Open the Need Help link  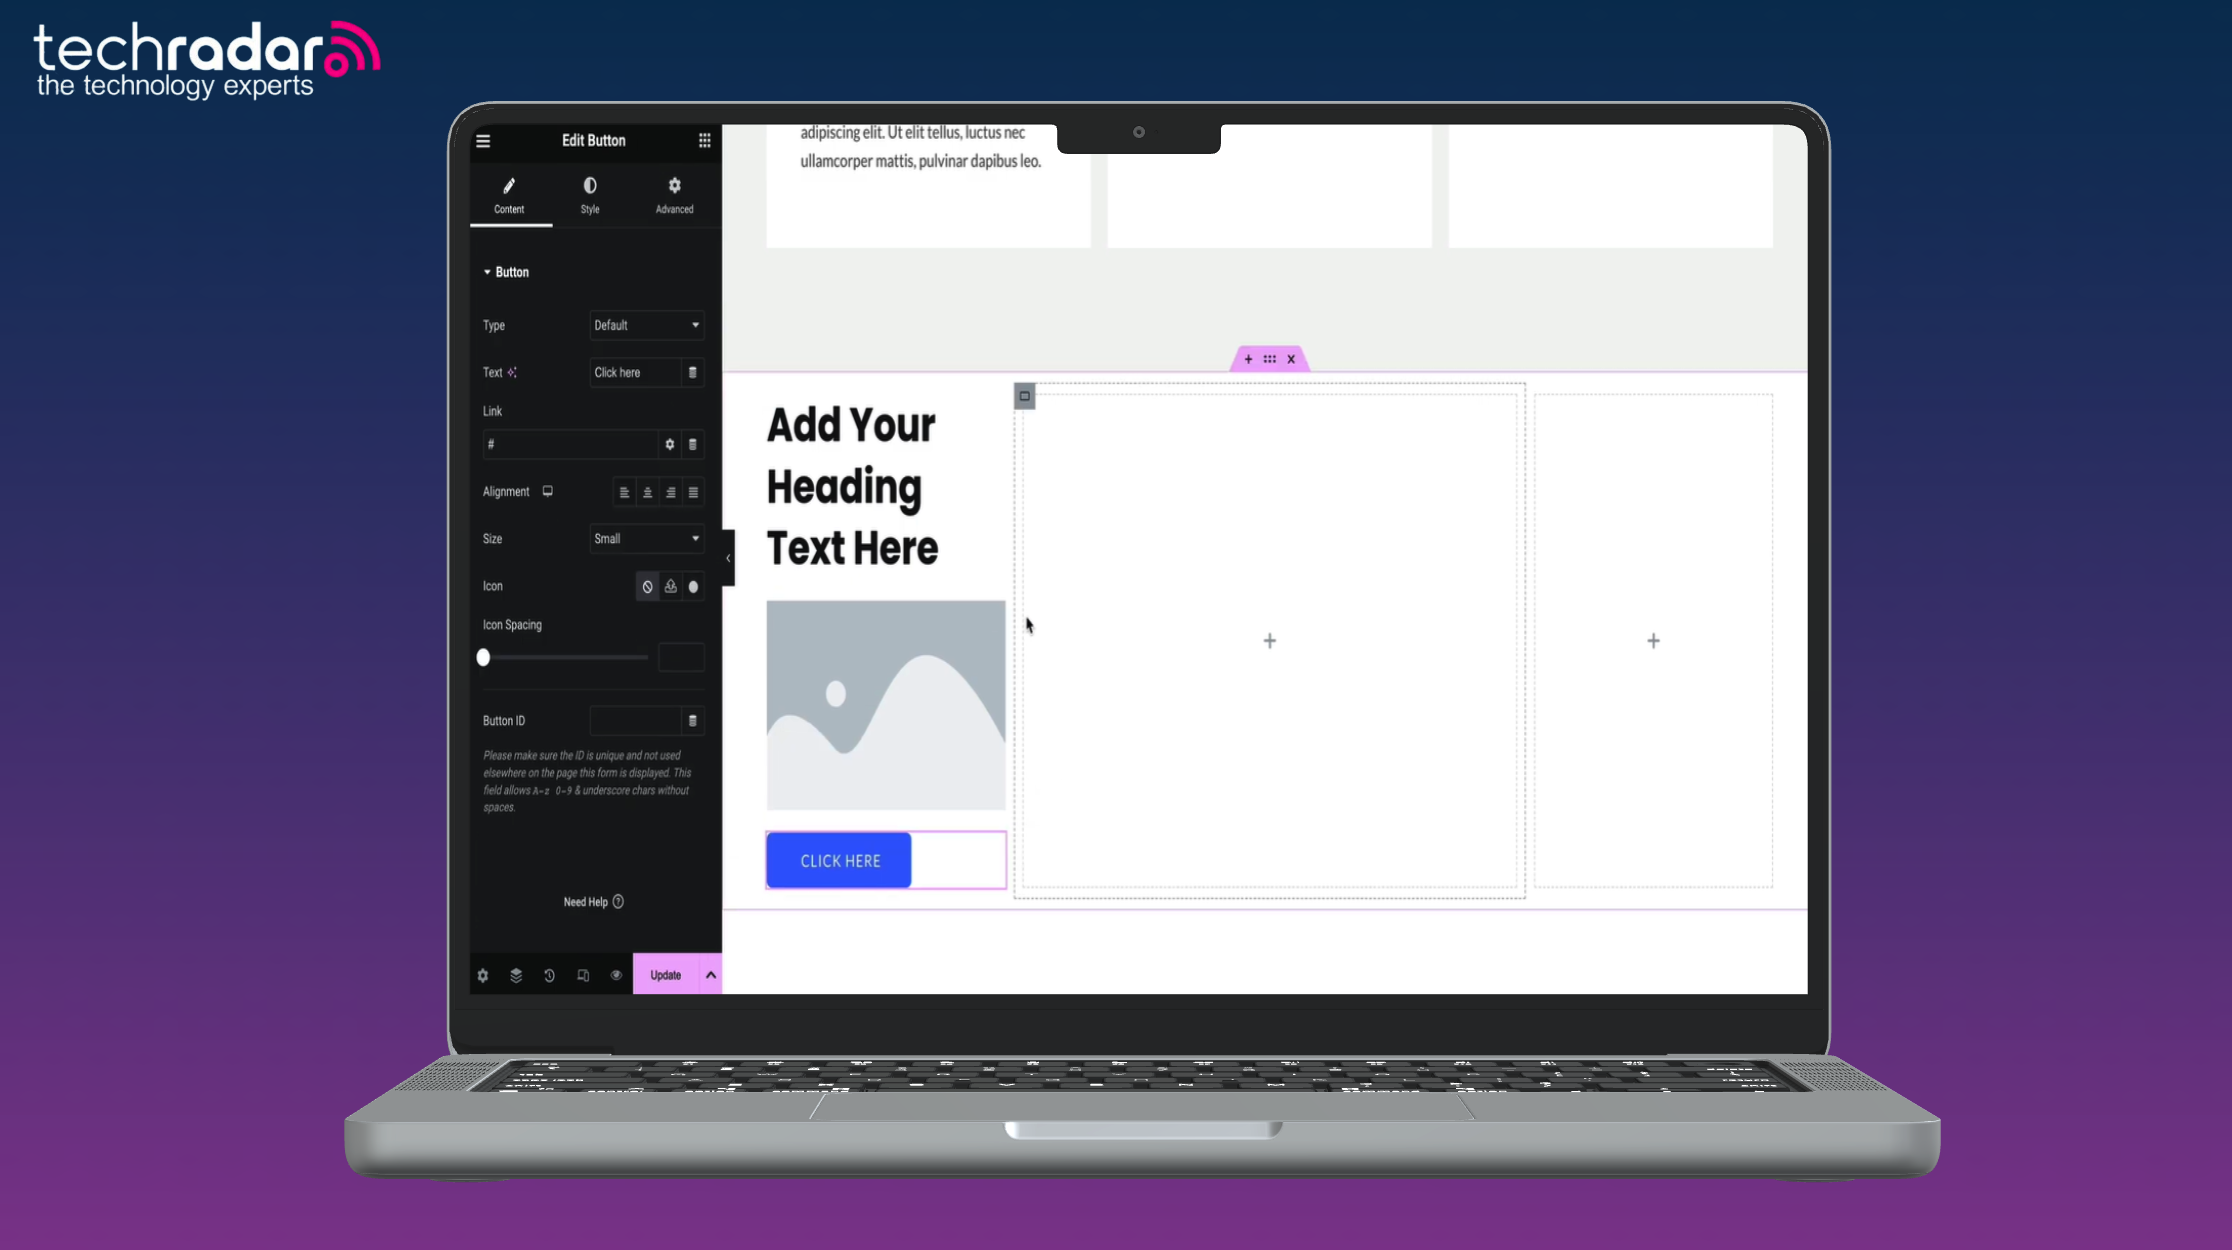592,901
